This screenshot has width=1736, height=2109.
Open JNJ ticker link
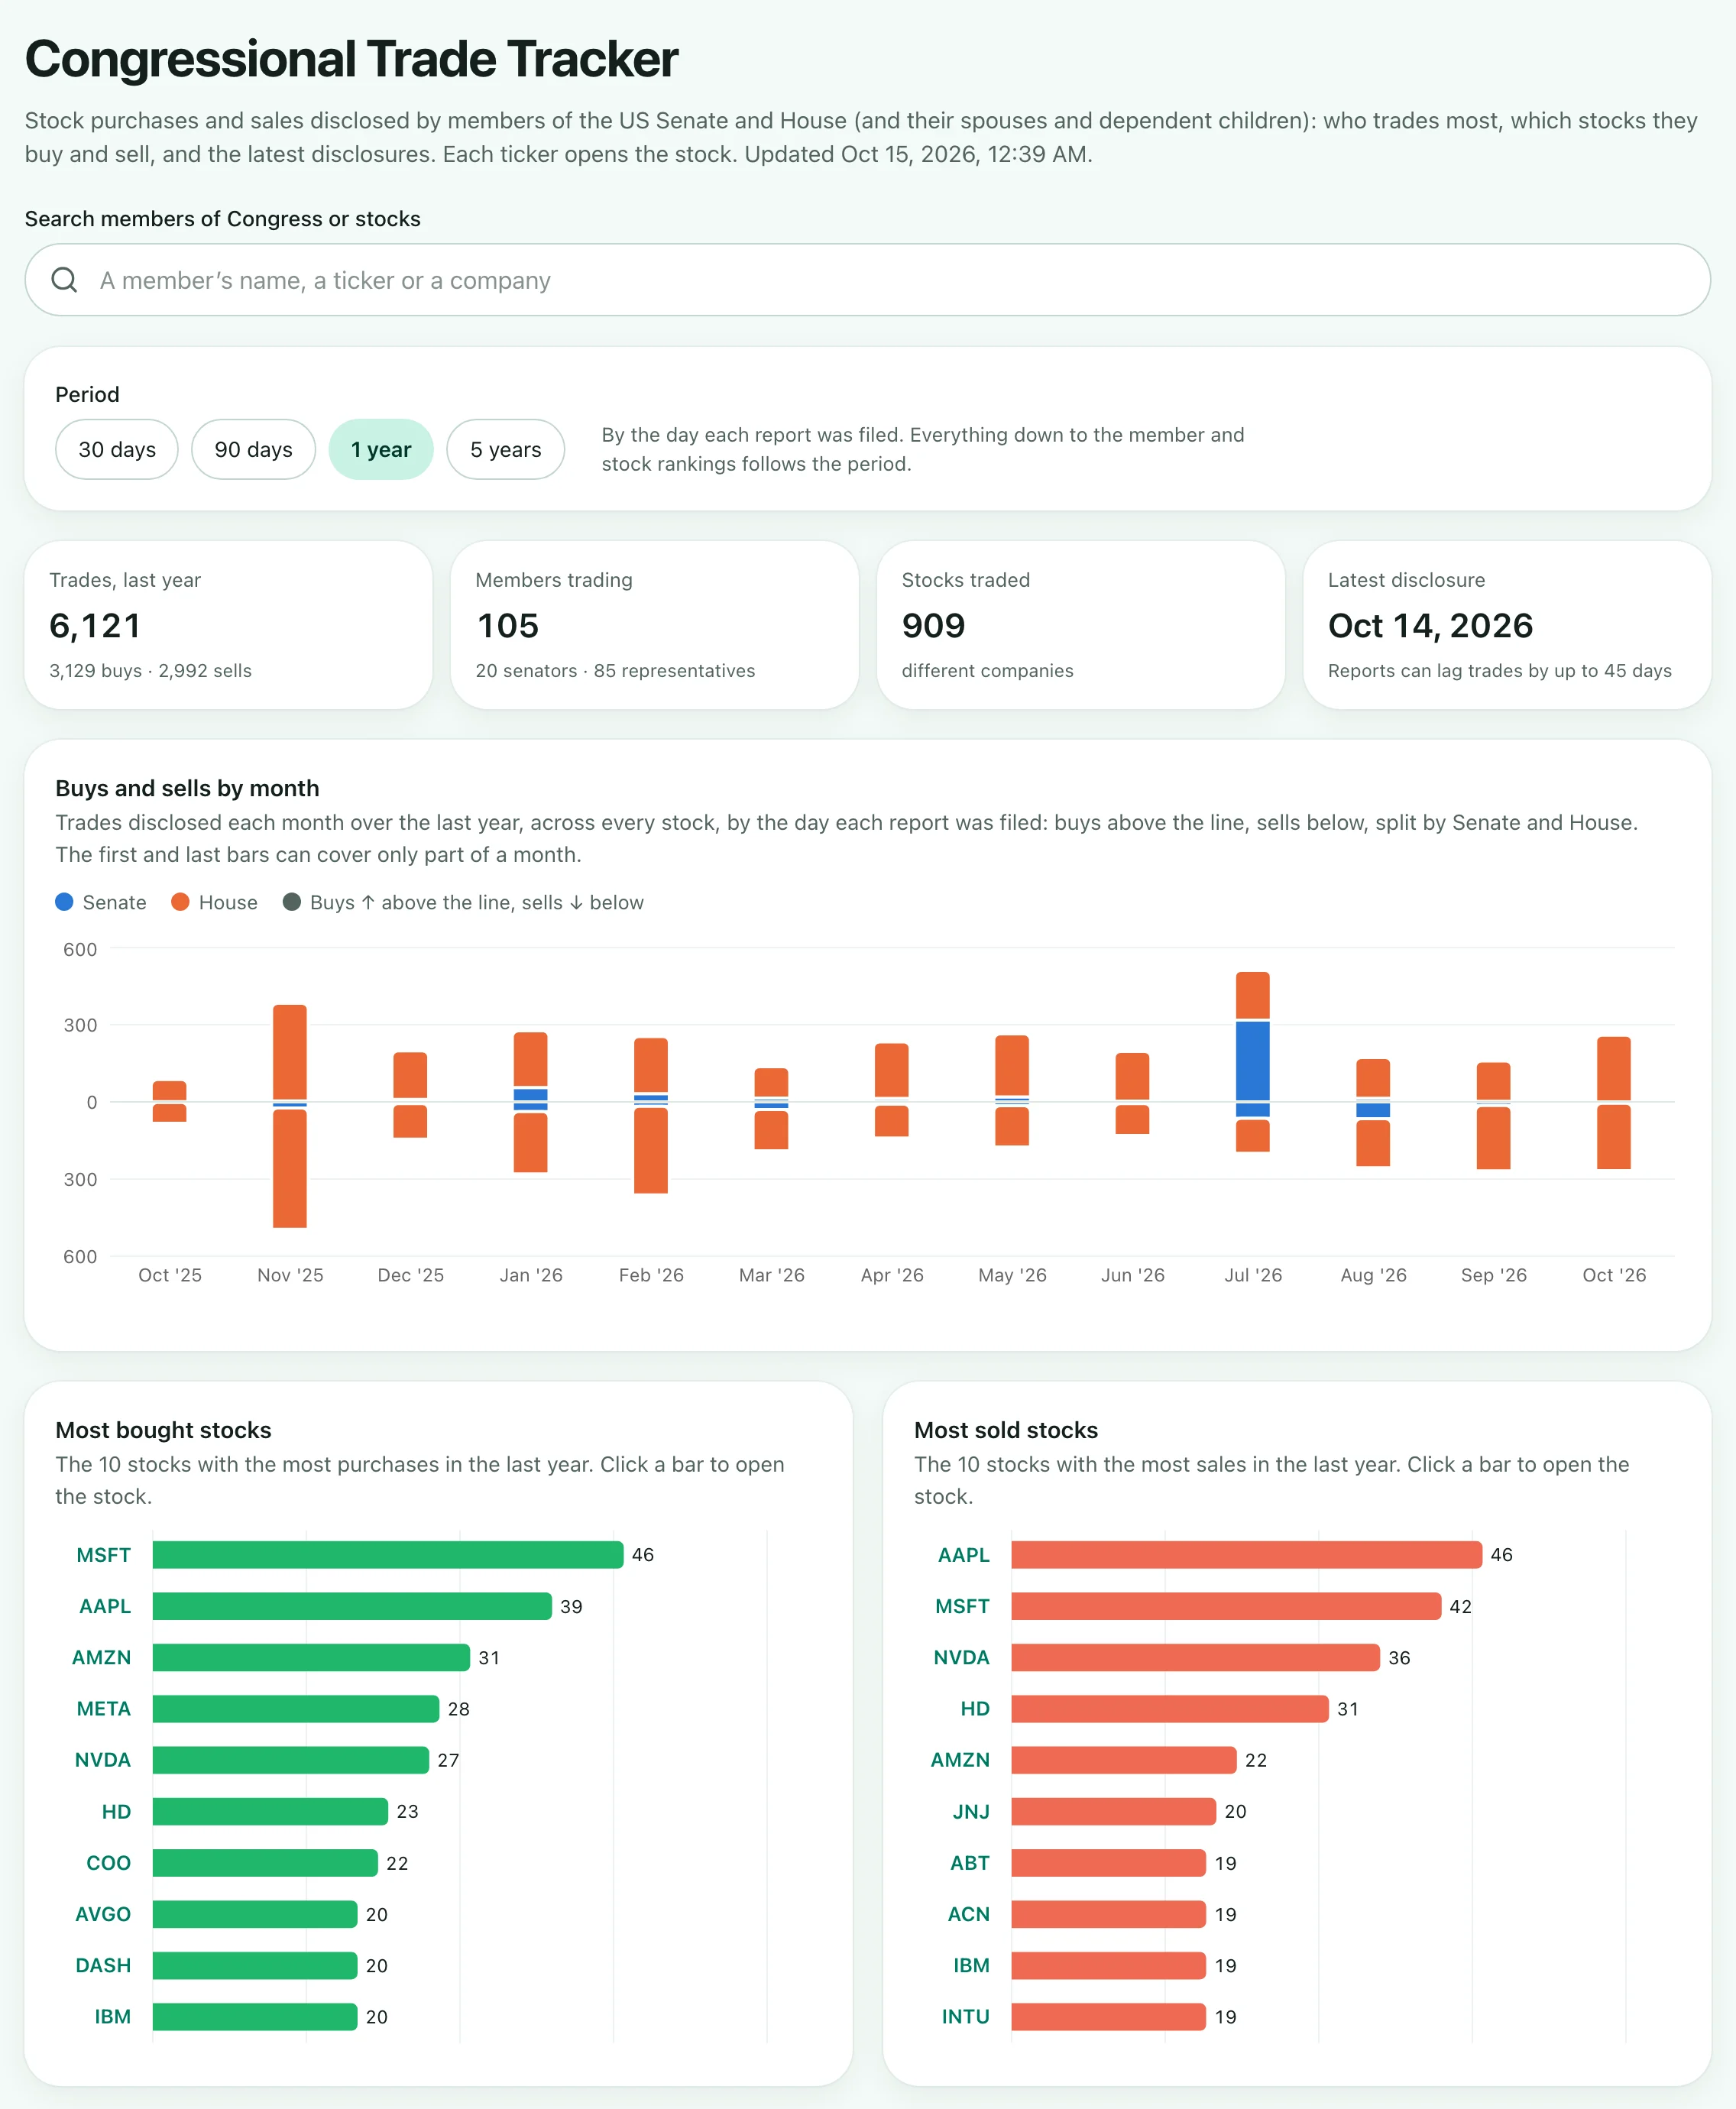pyautogui.click(x=971, y=1811)
